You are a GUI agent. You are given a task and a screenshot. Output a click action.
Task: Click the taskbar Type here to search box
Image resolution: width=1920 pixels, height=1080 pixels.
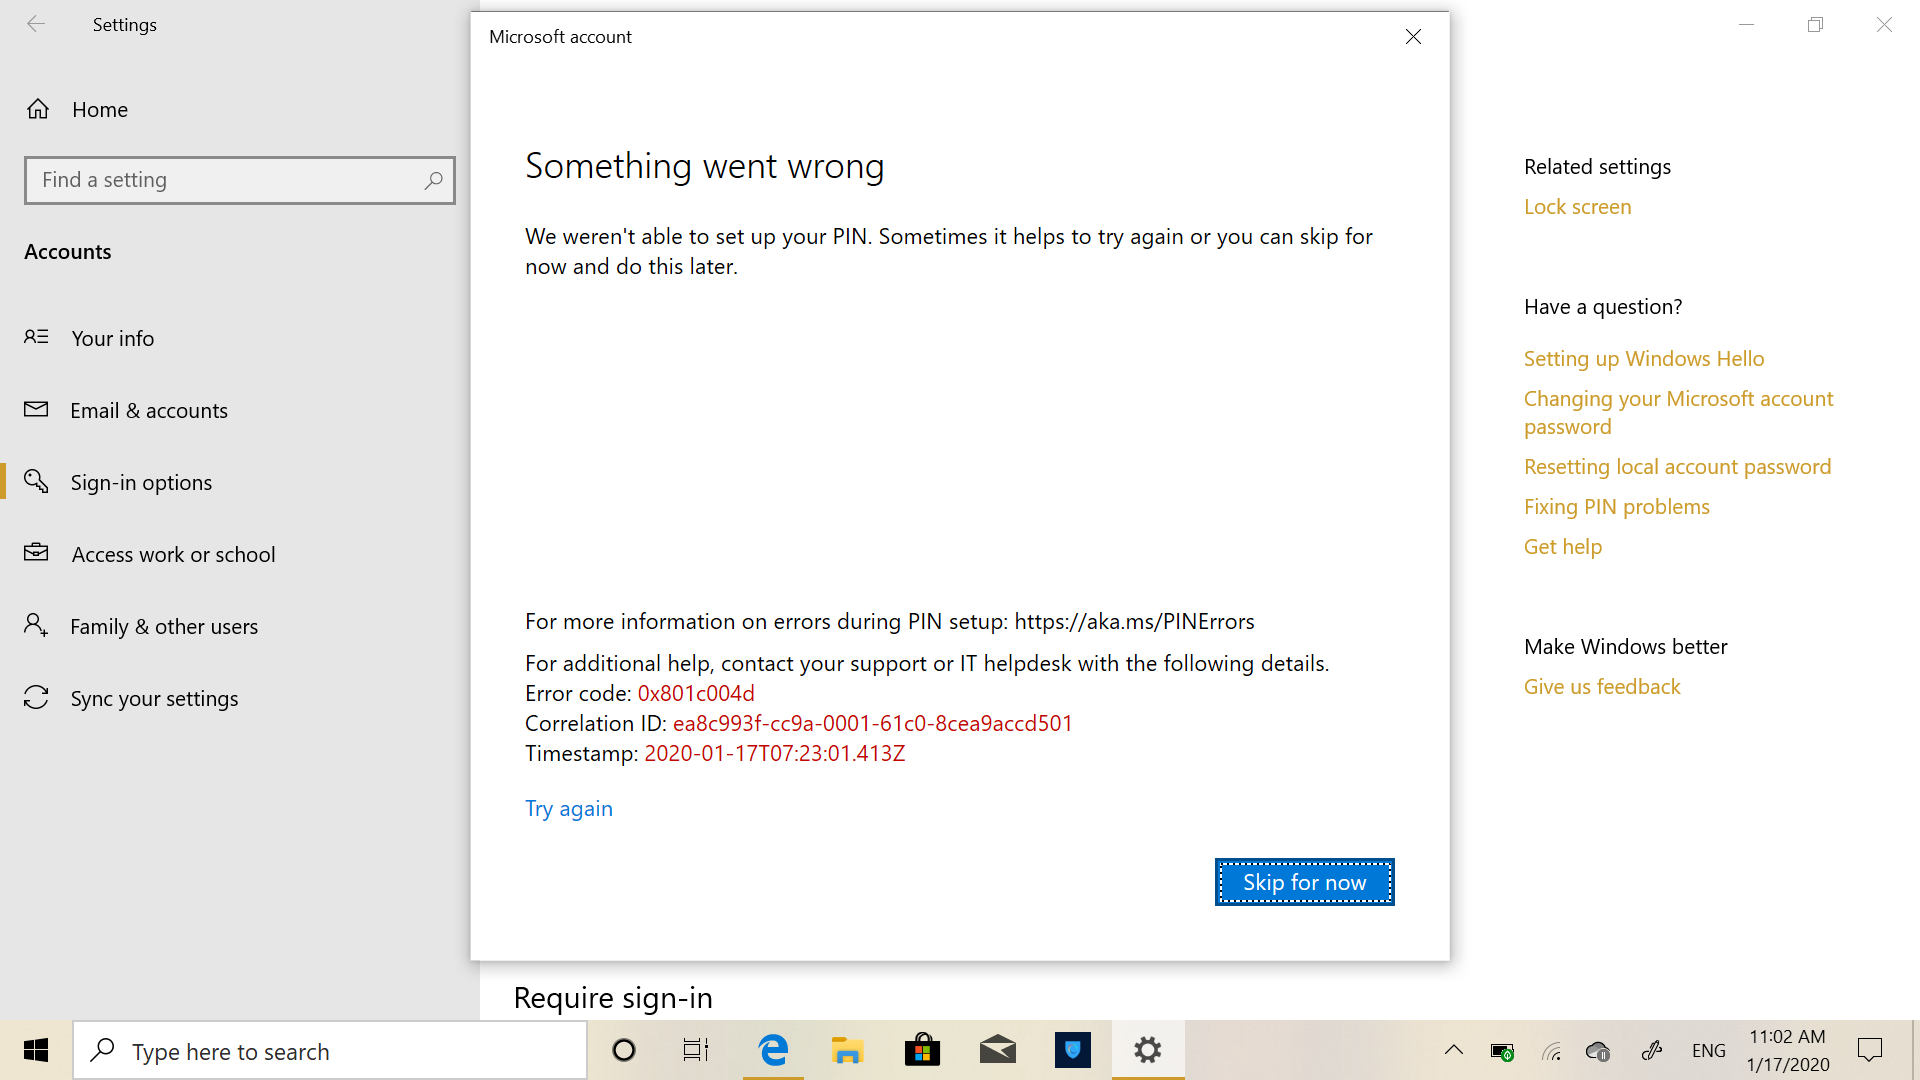click(x=330, y=1050)
